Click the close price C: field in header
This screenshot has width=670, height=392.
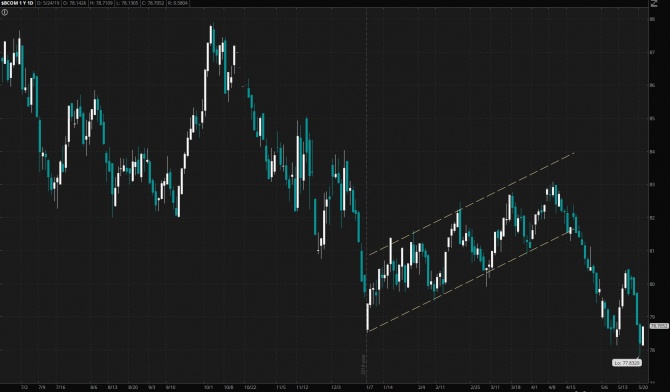[153, 3]
